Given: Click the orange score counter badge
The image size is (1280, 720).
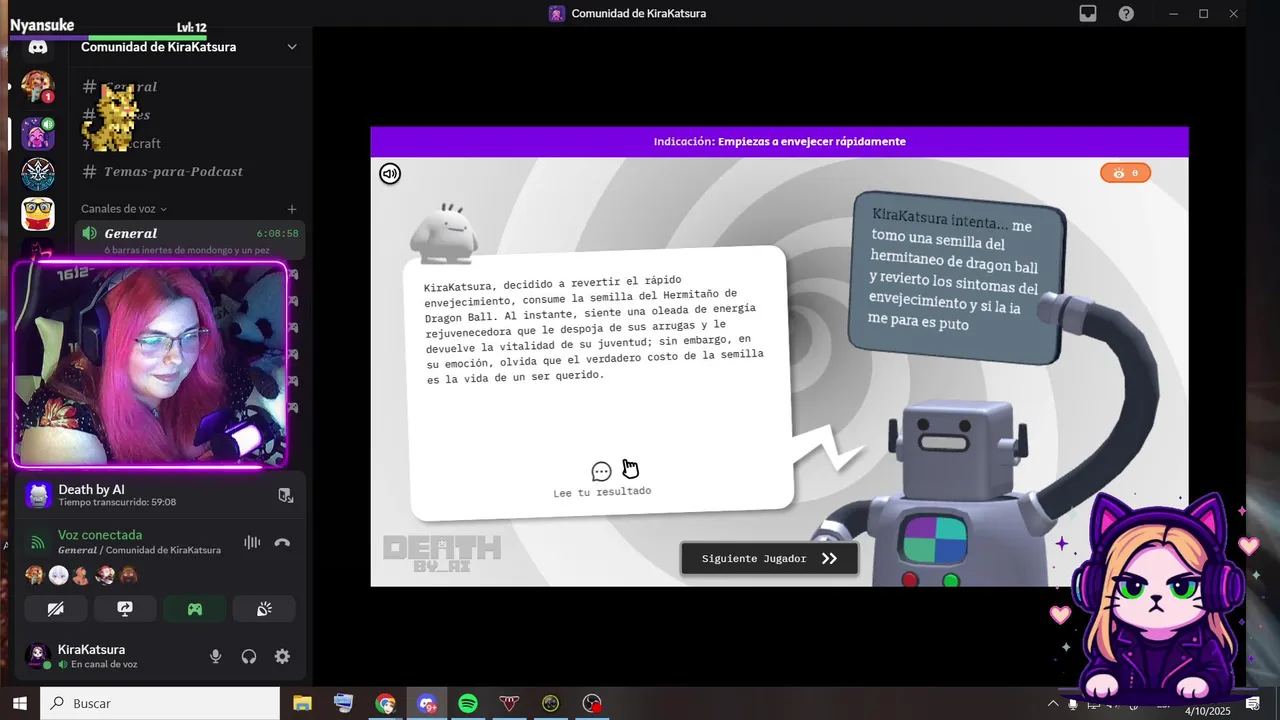Looking at the screenshot, I should [1126, 173].
